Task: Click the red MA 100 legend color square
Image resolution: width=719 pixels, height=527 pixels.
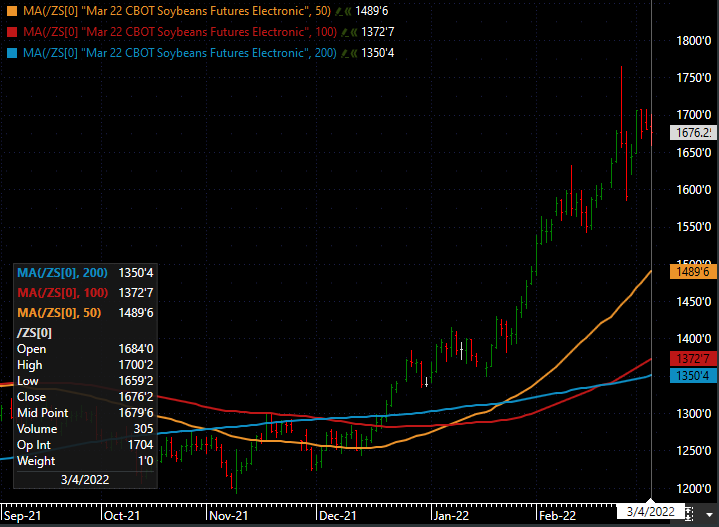Action: pos(12,32)
